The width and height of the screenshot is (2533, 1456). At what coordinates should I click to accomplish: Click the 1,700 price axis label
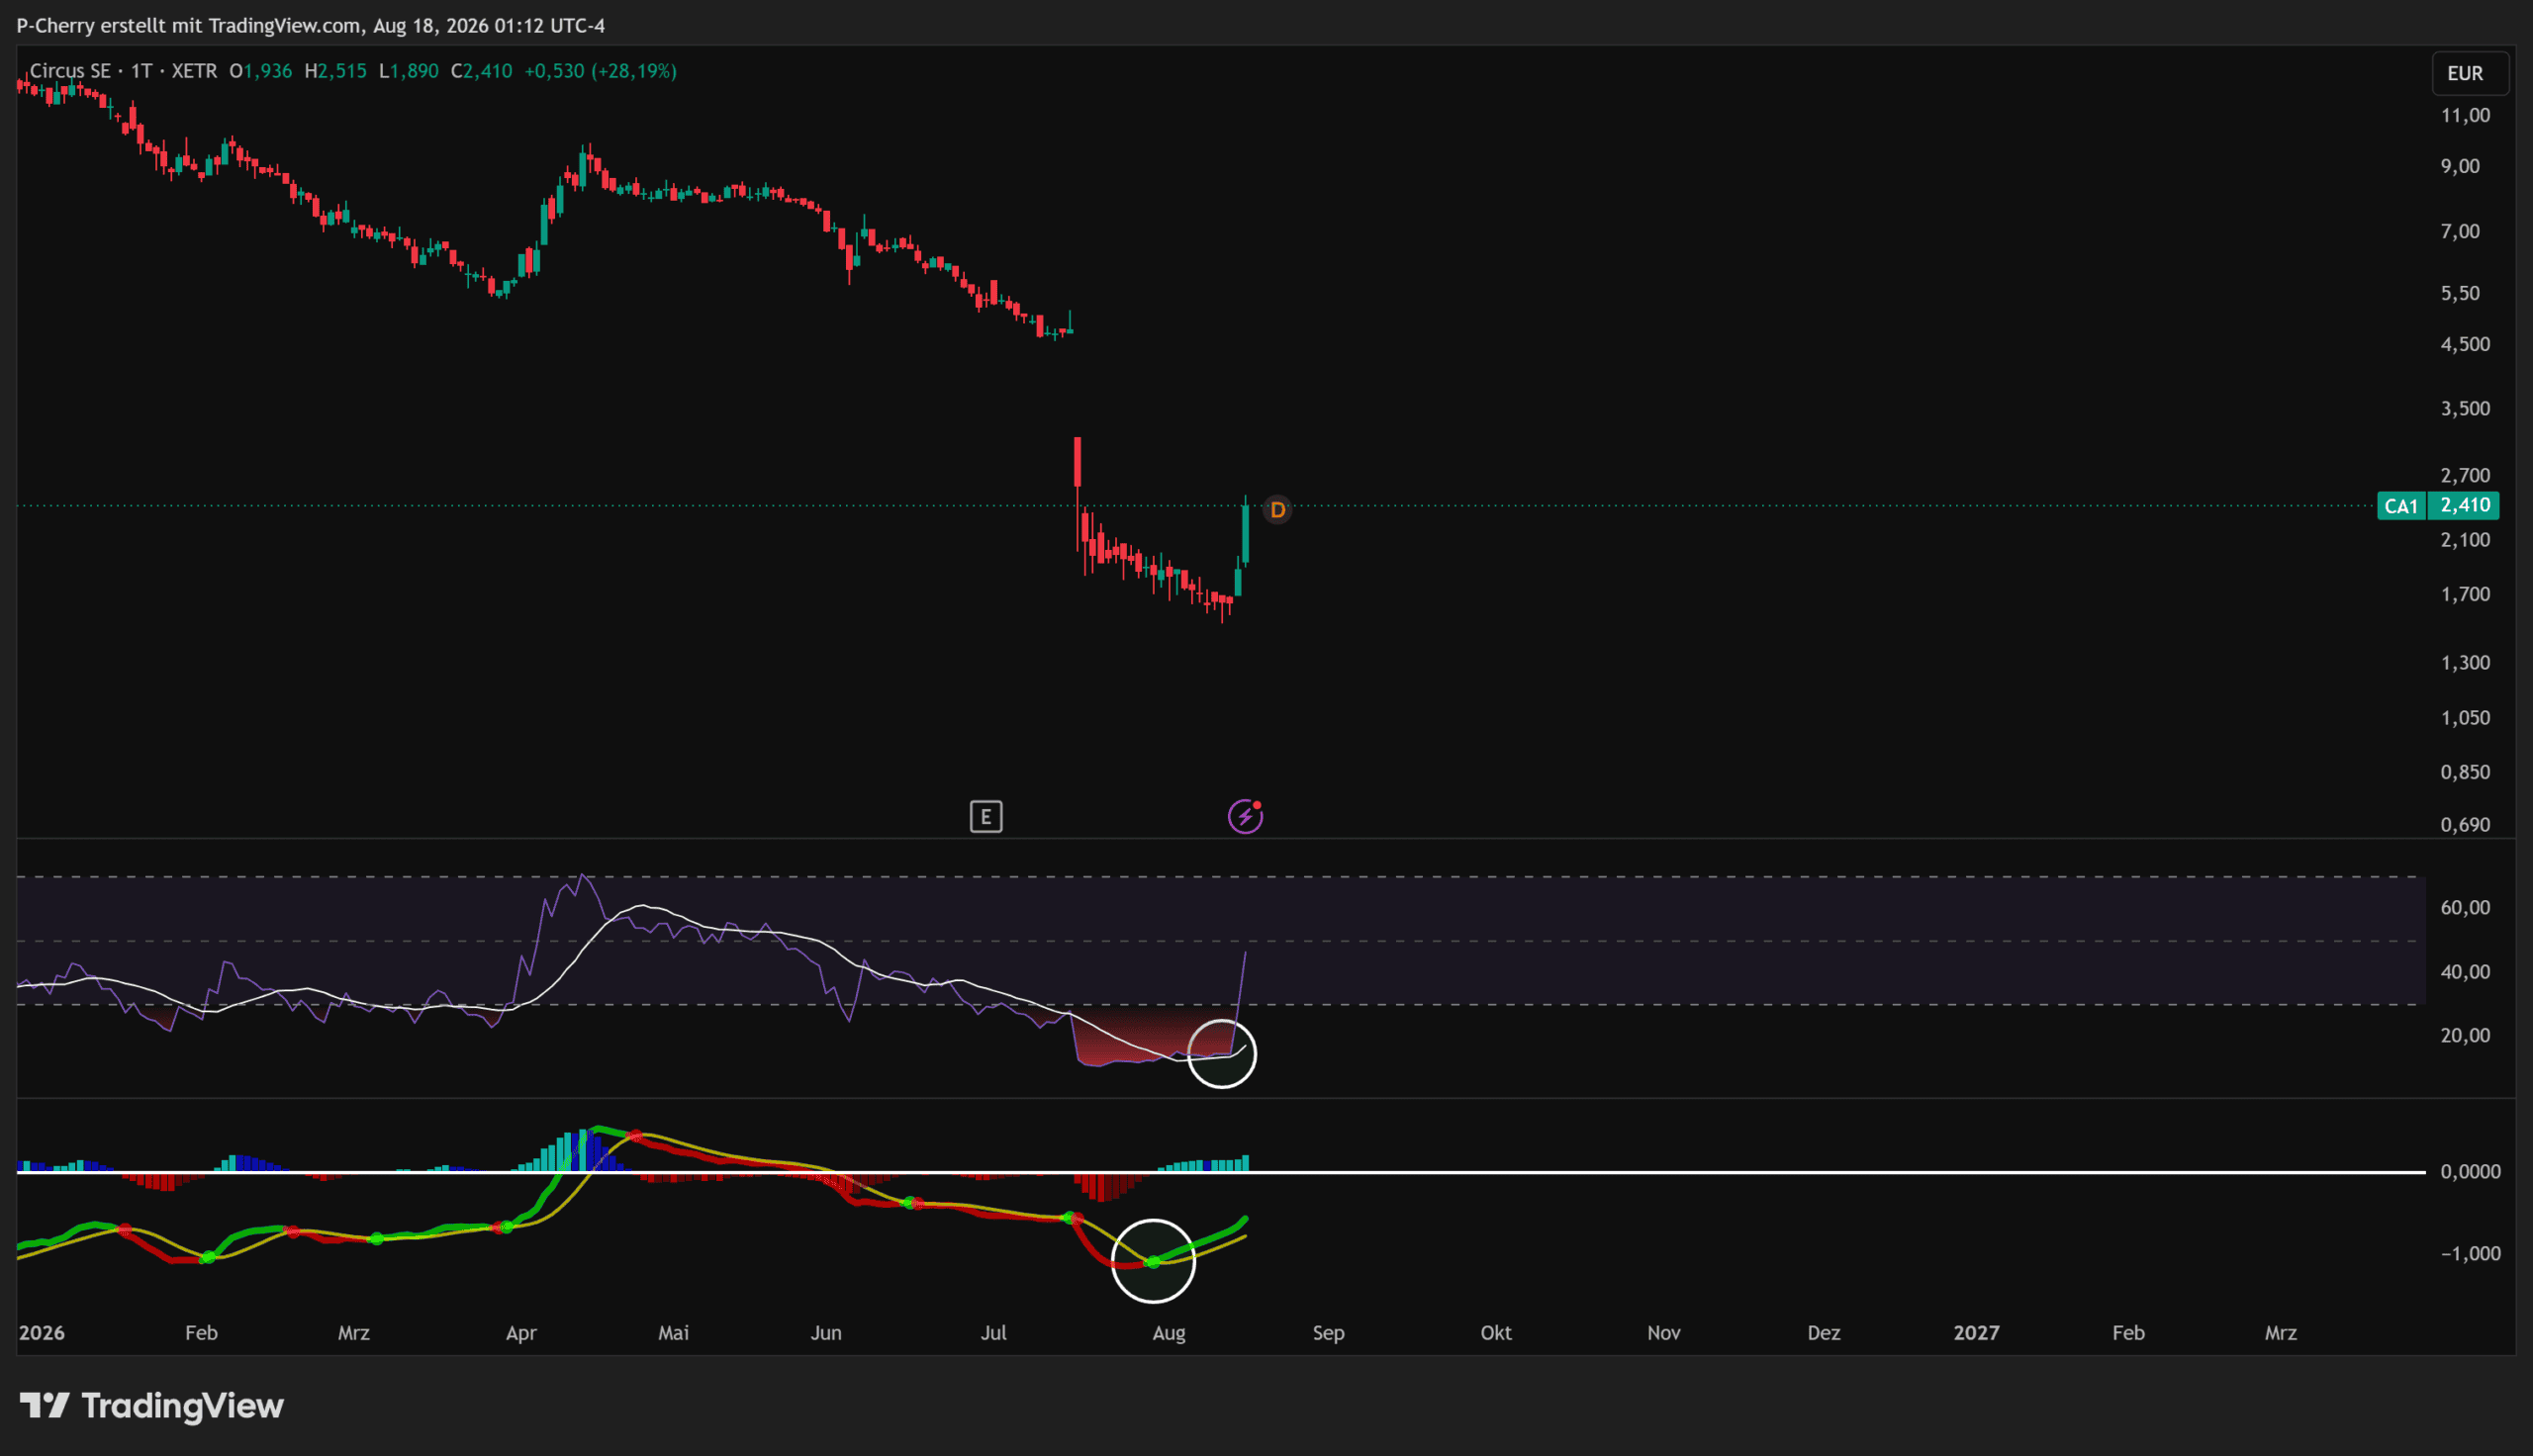click(x=2465, y=595)
